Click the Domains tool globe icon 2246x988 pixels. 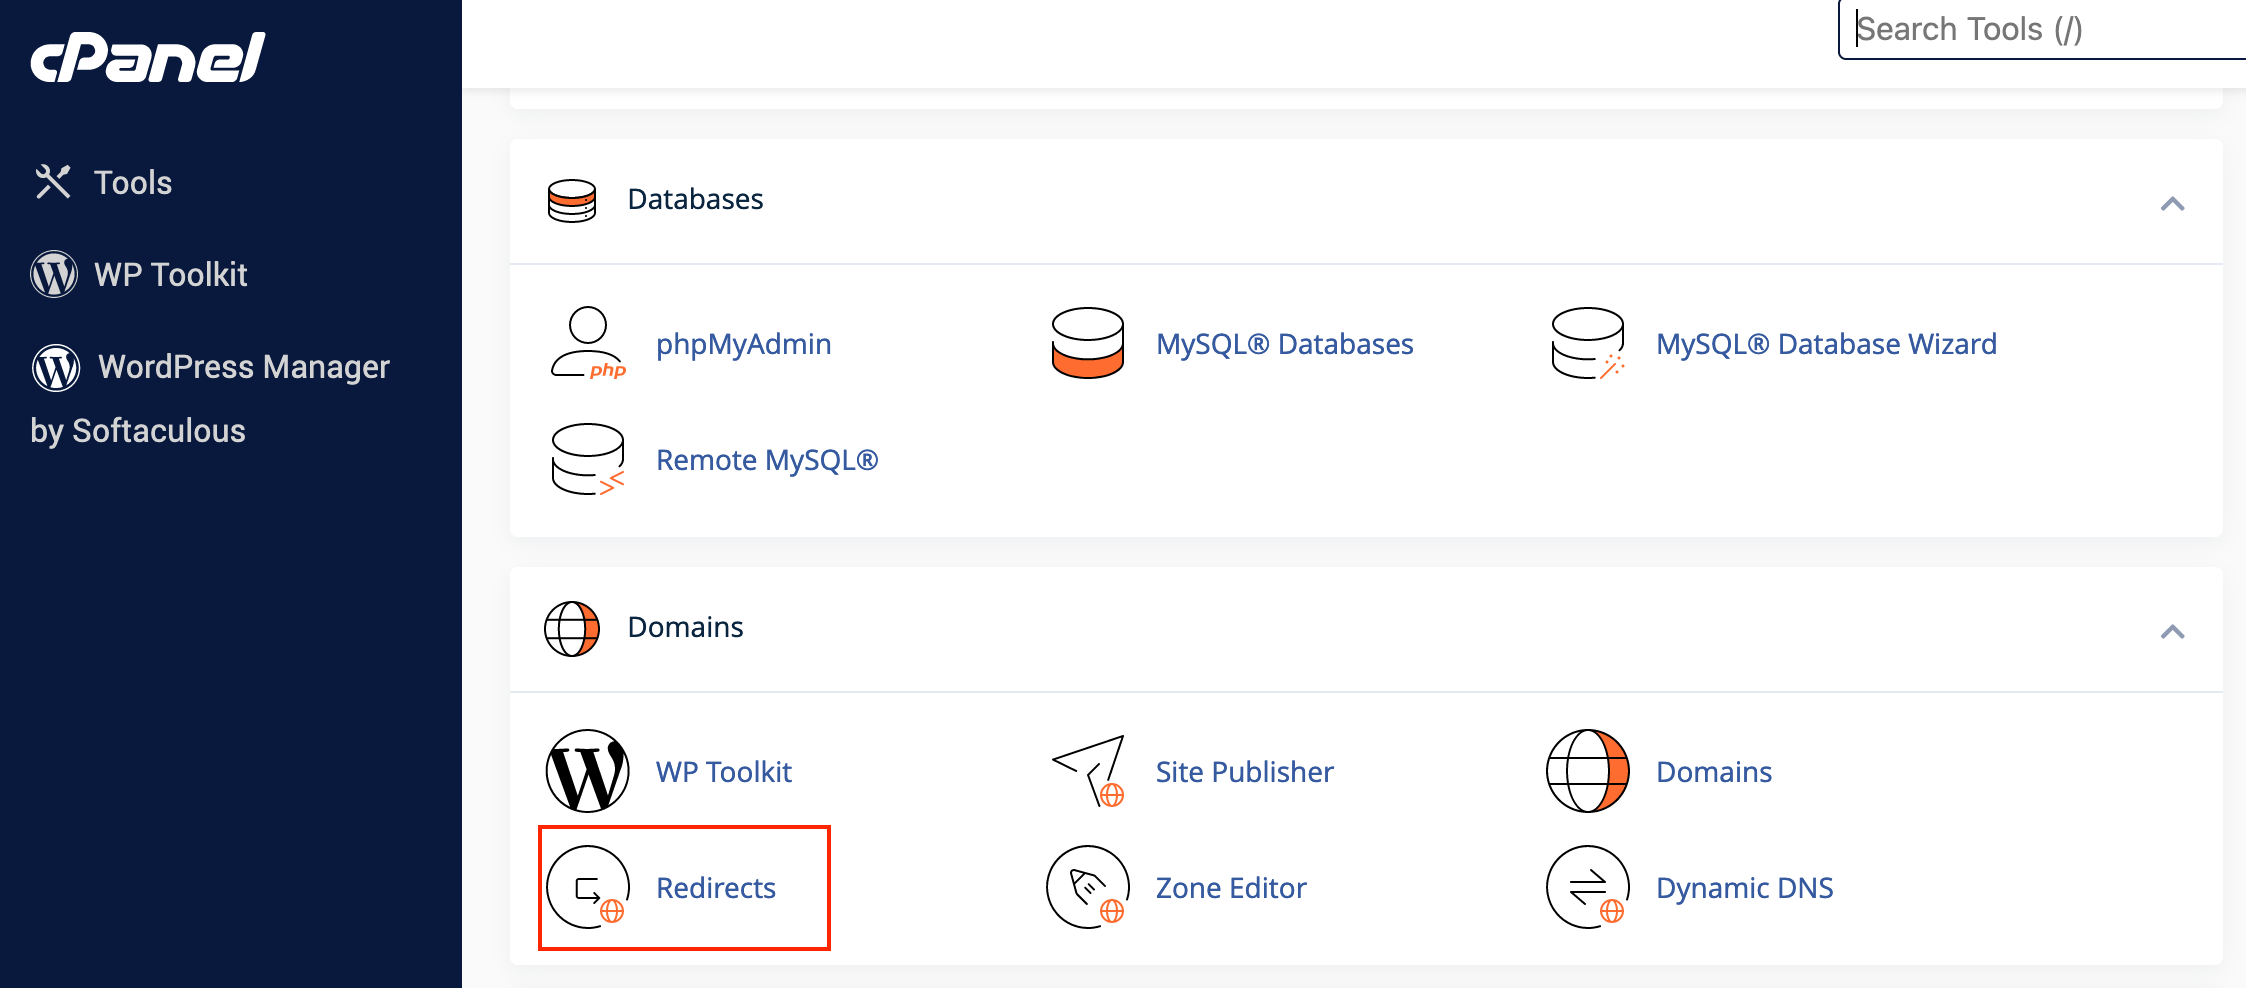pos(1588,771)
